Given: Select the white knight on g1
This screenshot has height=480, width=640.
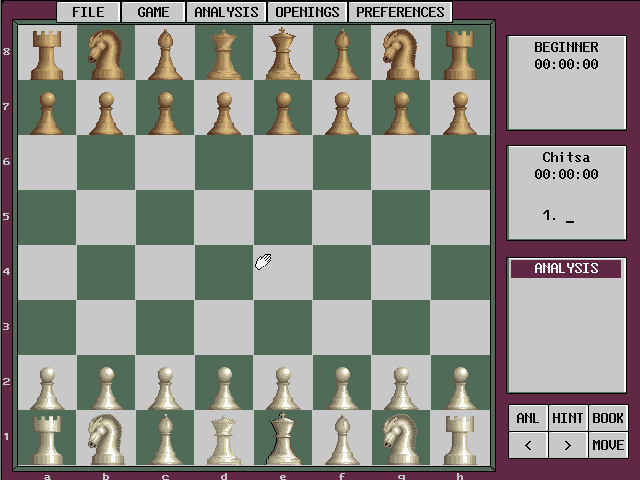Looking at the screenshot, I should pyautogui.click(x=401, y=438).
